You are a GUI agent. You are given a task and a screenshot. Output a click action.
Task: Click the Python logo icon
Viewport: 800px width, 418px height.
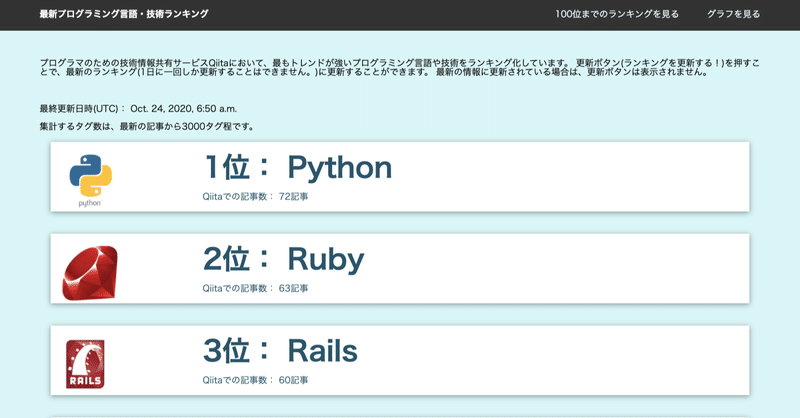(x=90, y=181)
